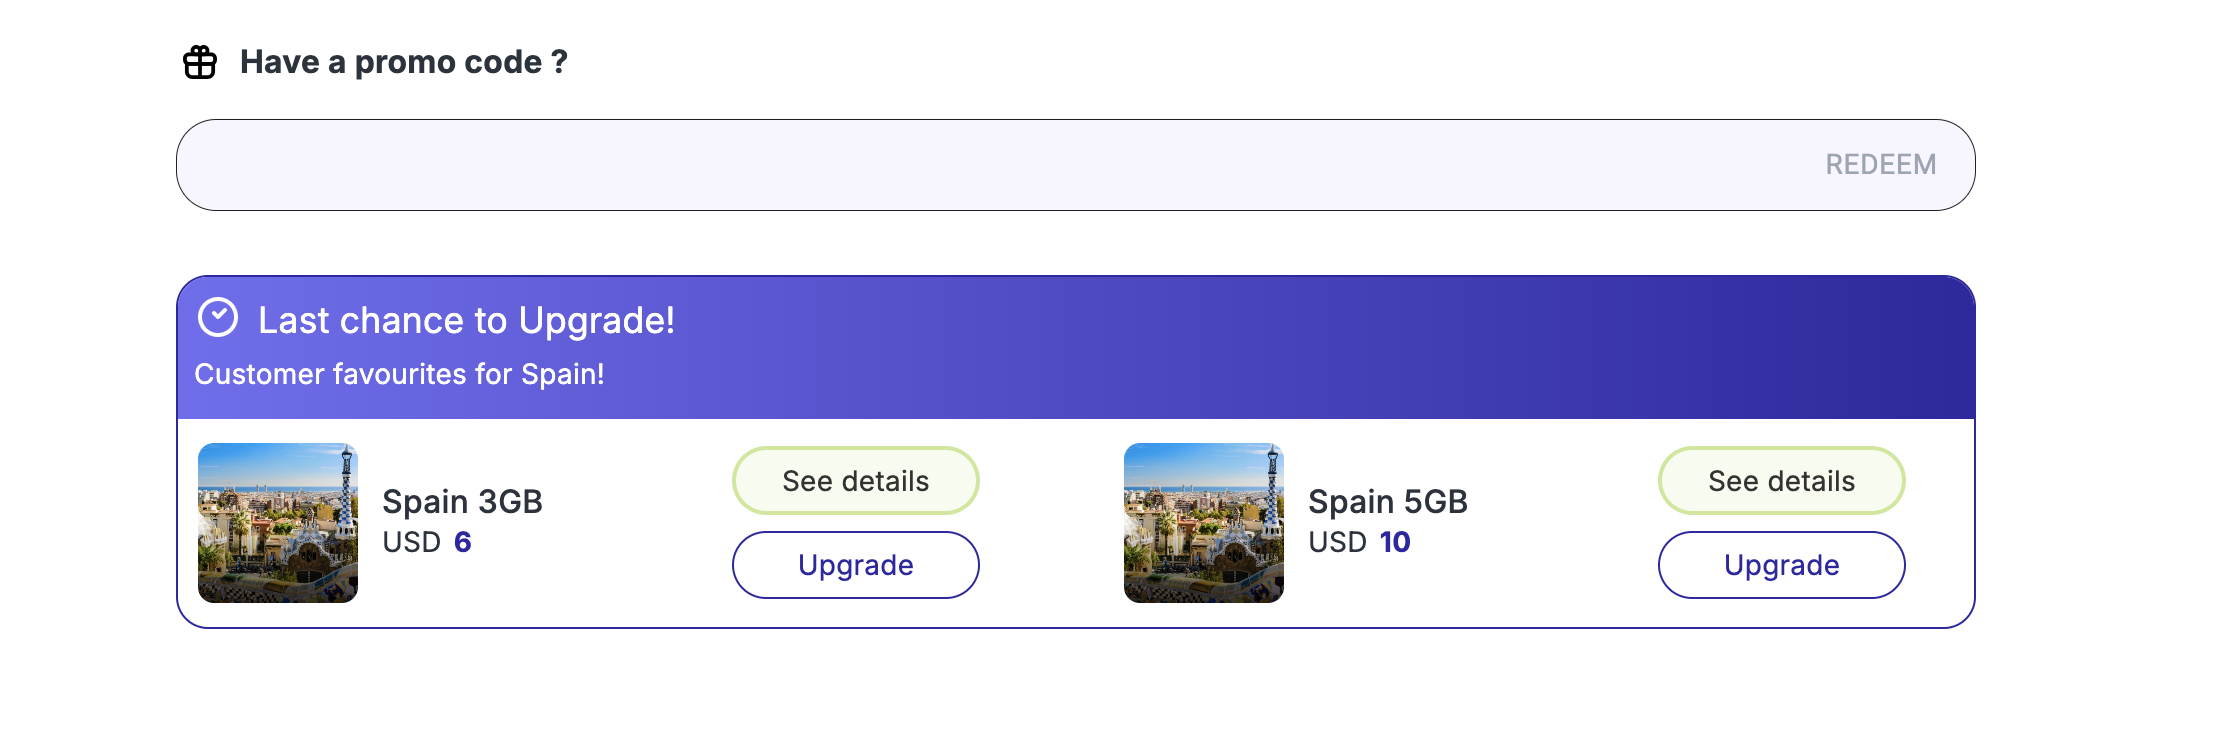2232x740 pixels.
Task: Click the clock checkmark icon in banner
Action: (x=218, y=317)
